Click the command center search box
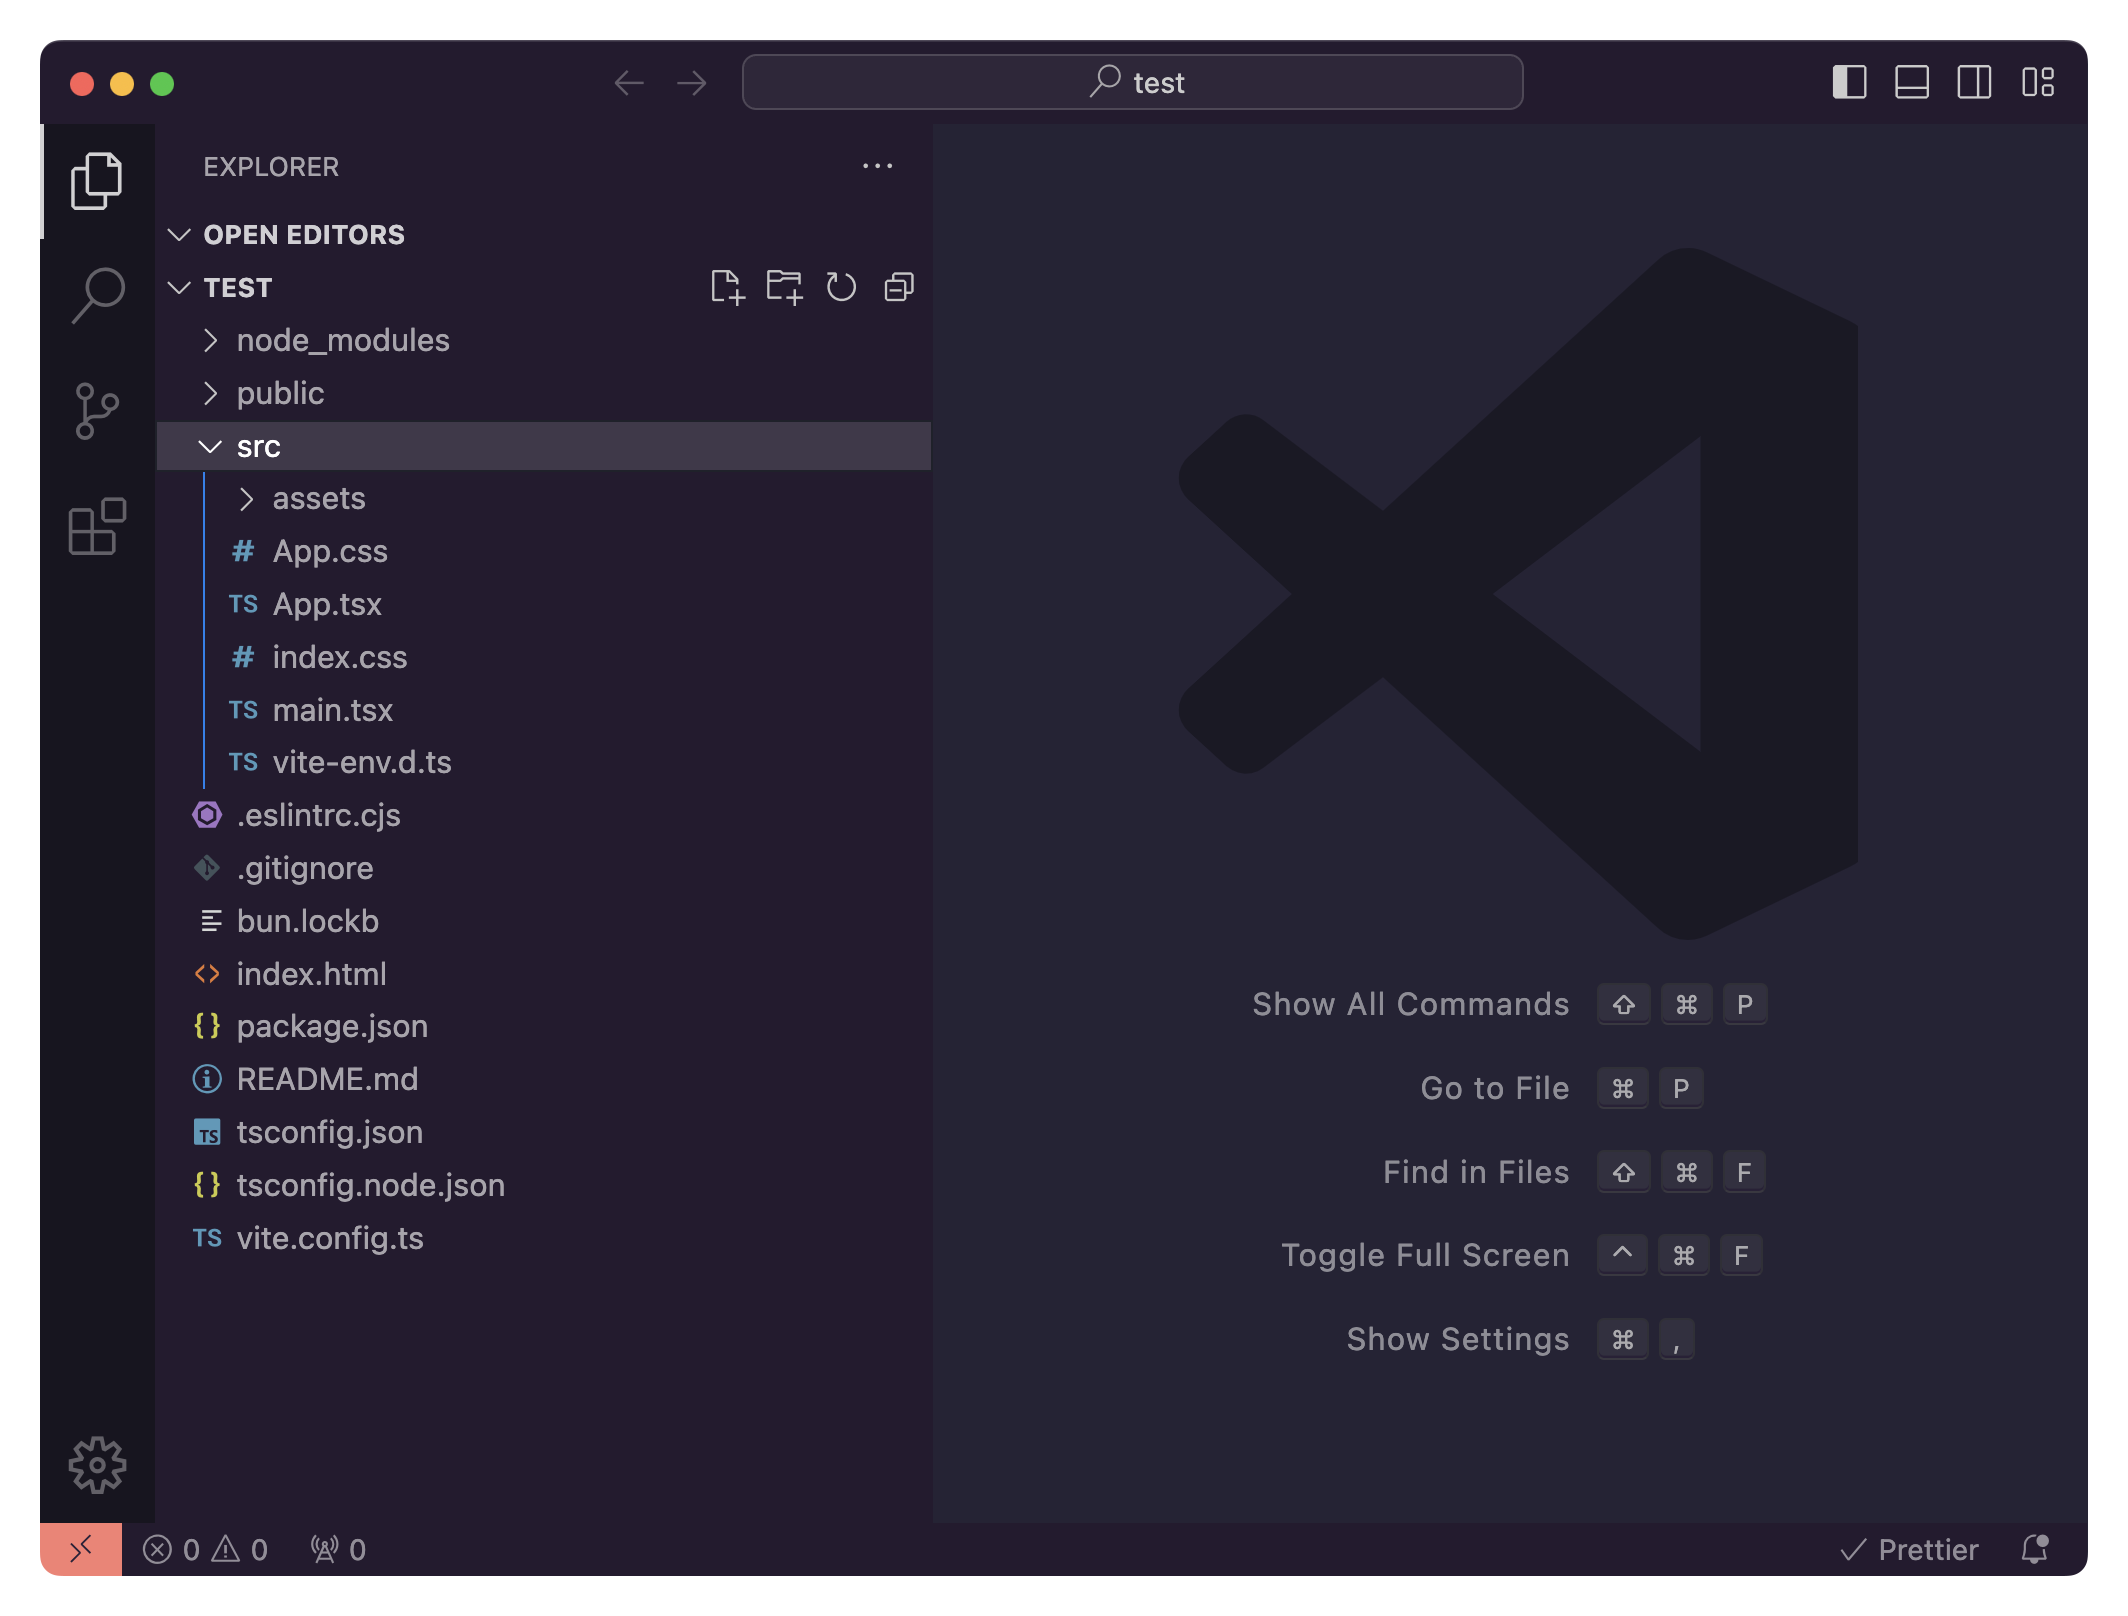The image size is (2128, 1616). [1132, 82]
